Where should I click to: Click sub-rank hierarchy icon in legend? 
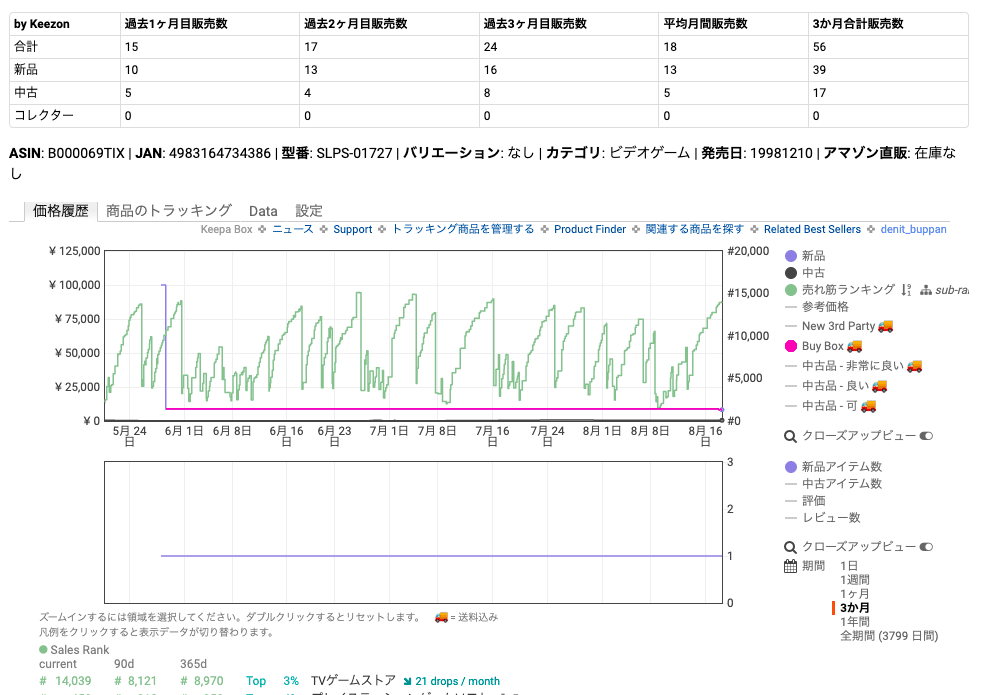coord(928,291)
